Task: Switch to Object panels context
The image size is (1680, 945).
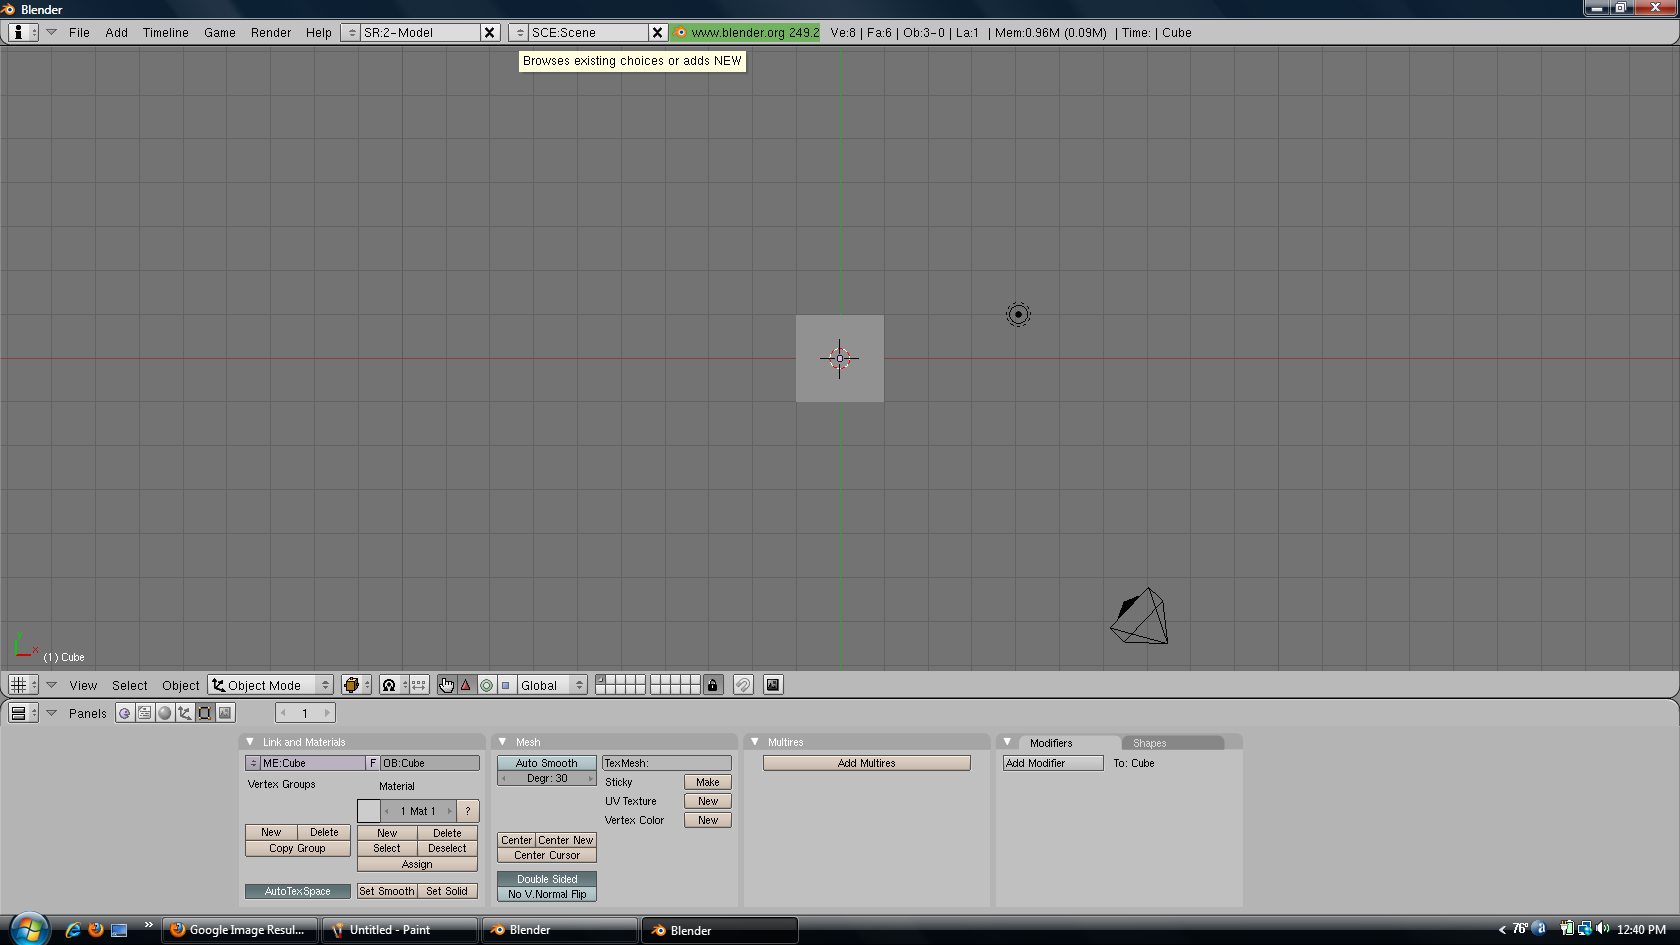Action: point(185,713)
